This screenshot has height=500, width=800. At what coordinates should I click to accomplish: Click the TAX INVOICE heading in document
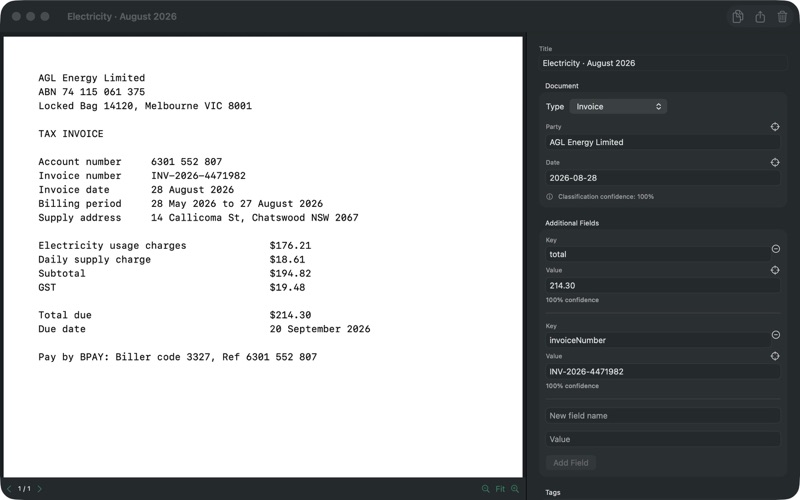tap(71, 134)
